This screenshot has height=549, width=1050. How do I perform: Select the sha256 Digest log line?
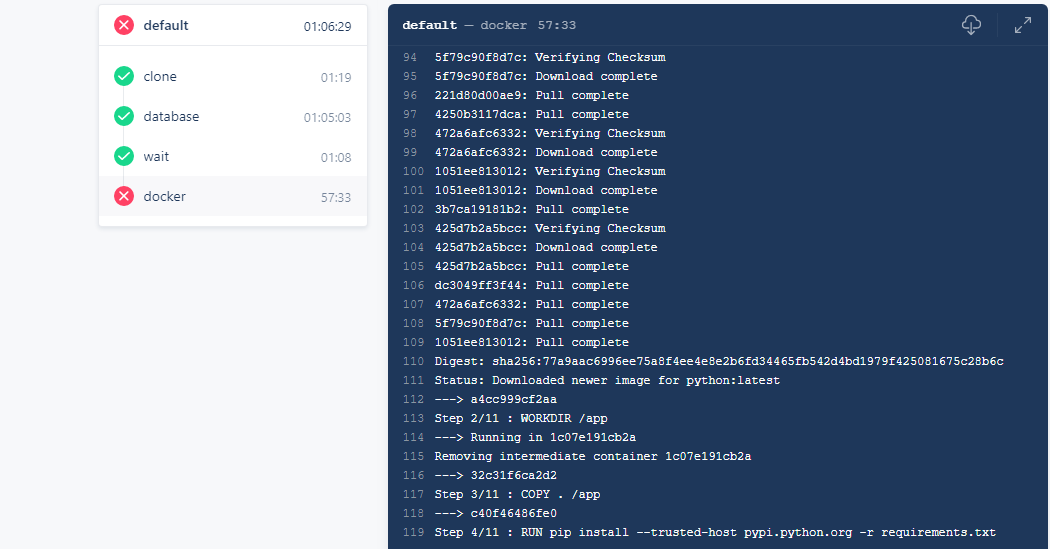pos(719,362)
